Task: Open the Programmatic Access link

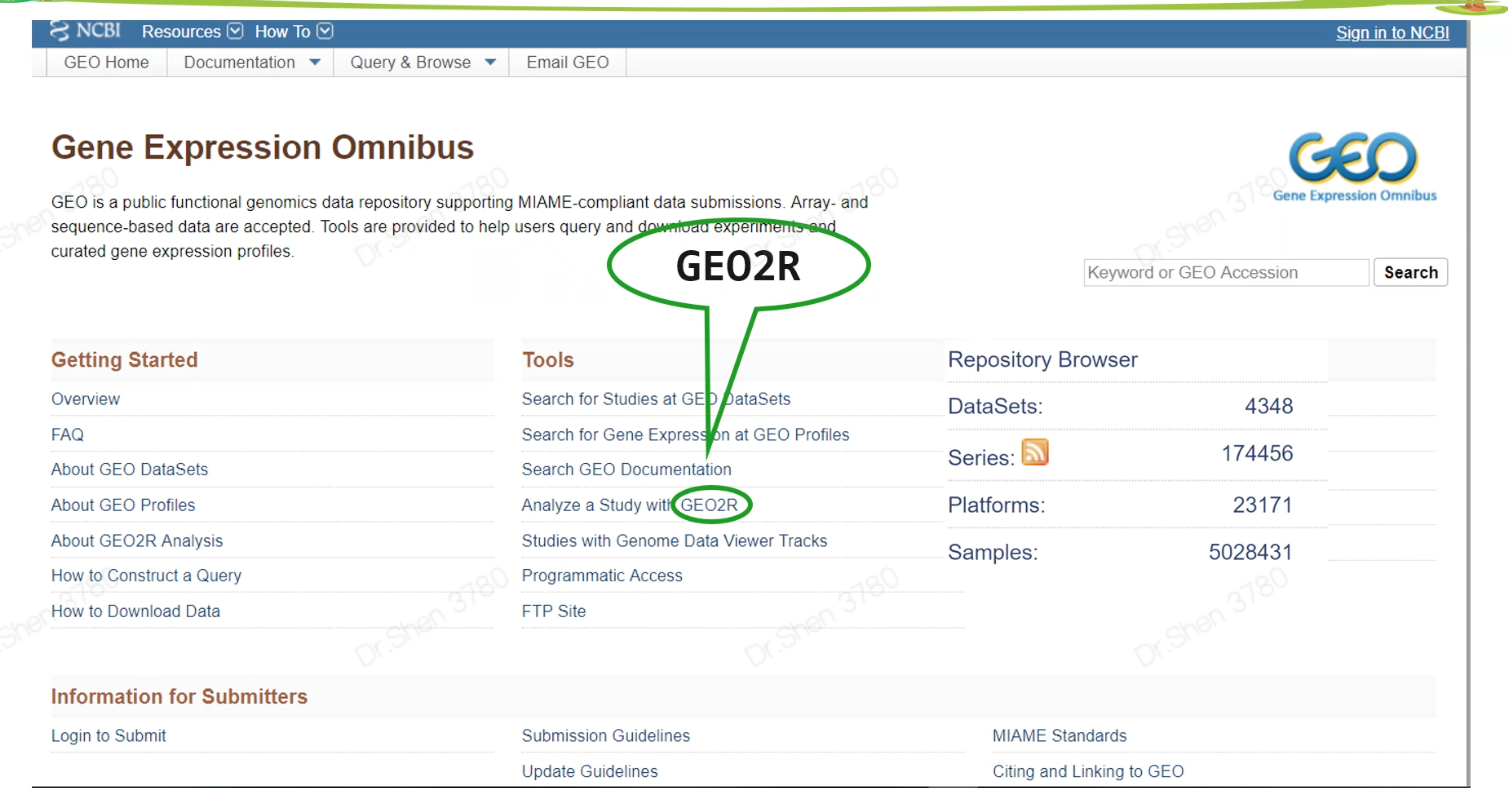Action: (602, 576)
